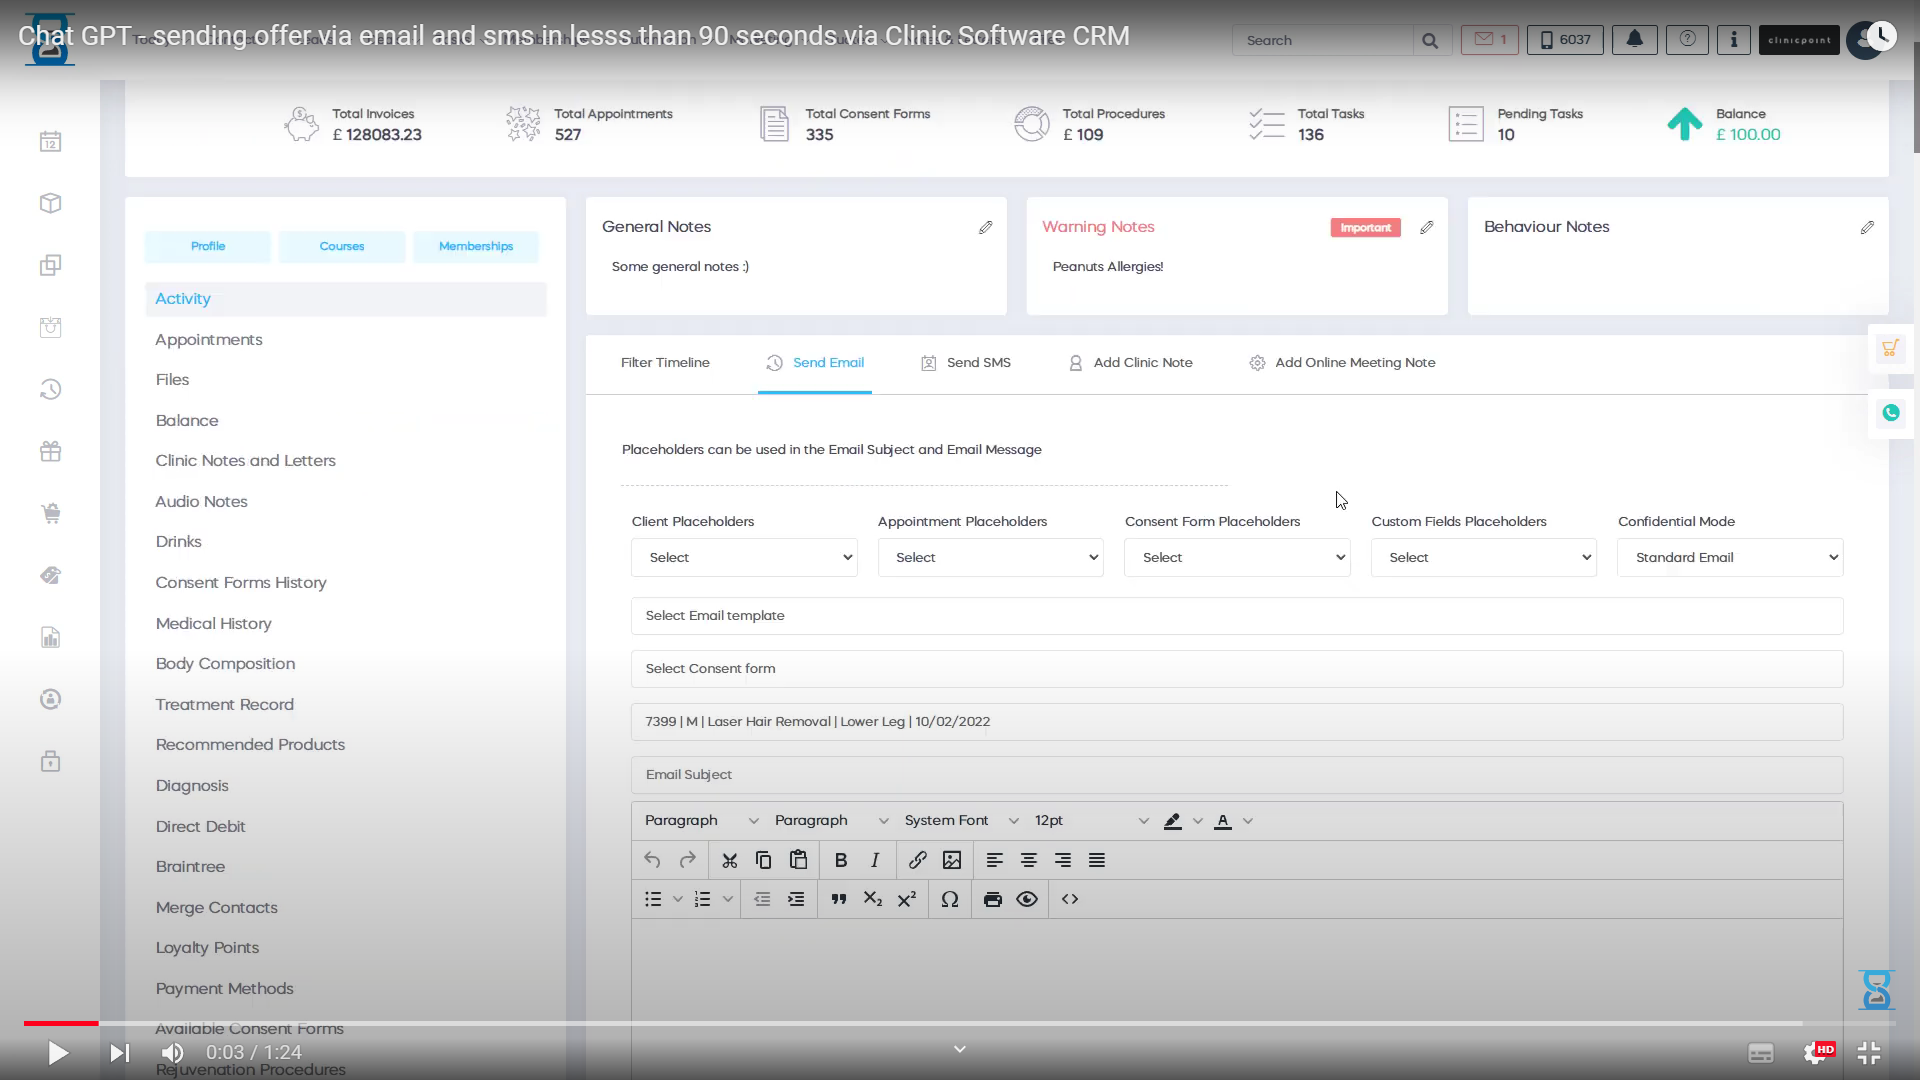1920x1080 pixels.
Task: Open Client Placeholders dropdown
Action: (744, 555)
